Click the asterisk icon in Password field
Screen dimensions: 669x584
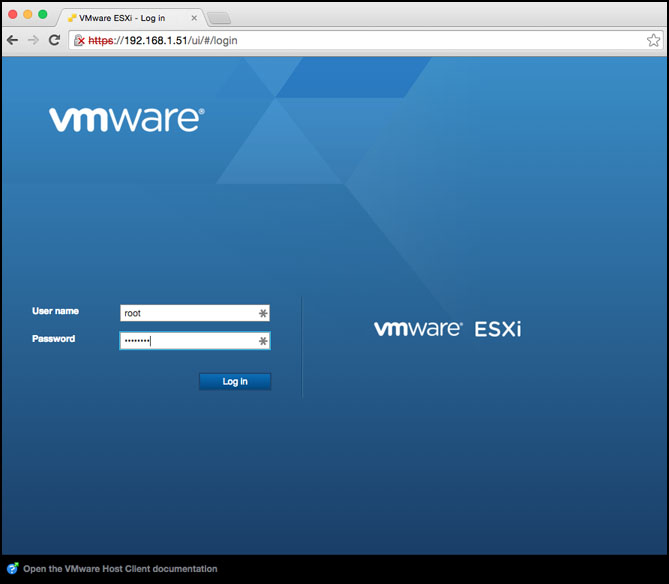(x=263, y=341)
